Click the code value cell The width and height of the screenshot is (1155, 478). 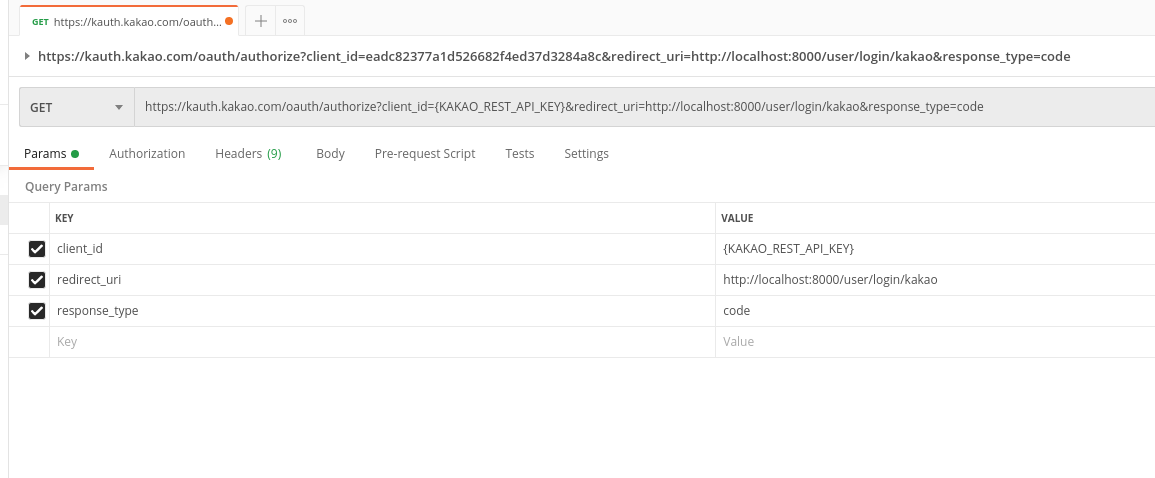[935, 311]
